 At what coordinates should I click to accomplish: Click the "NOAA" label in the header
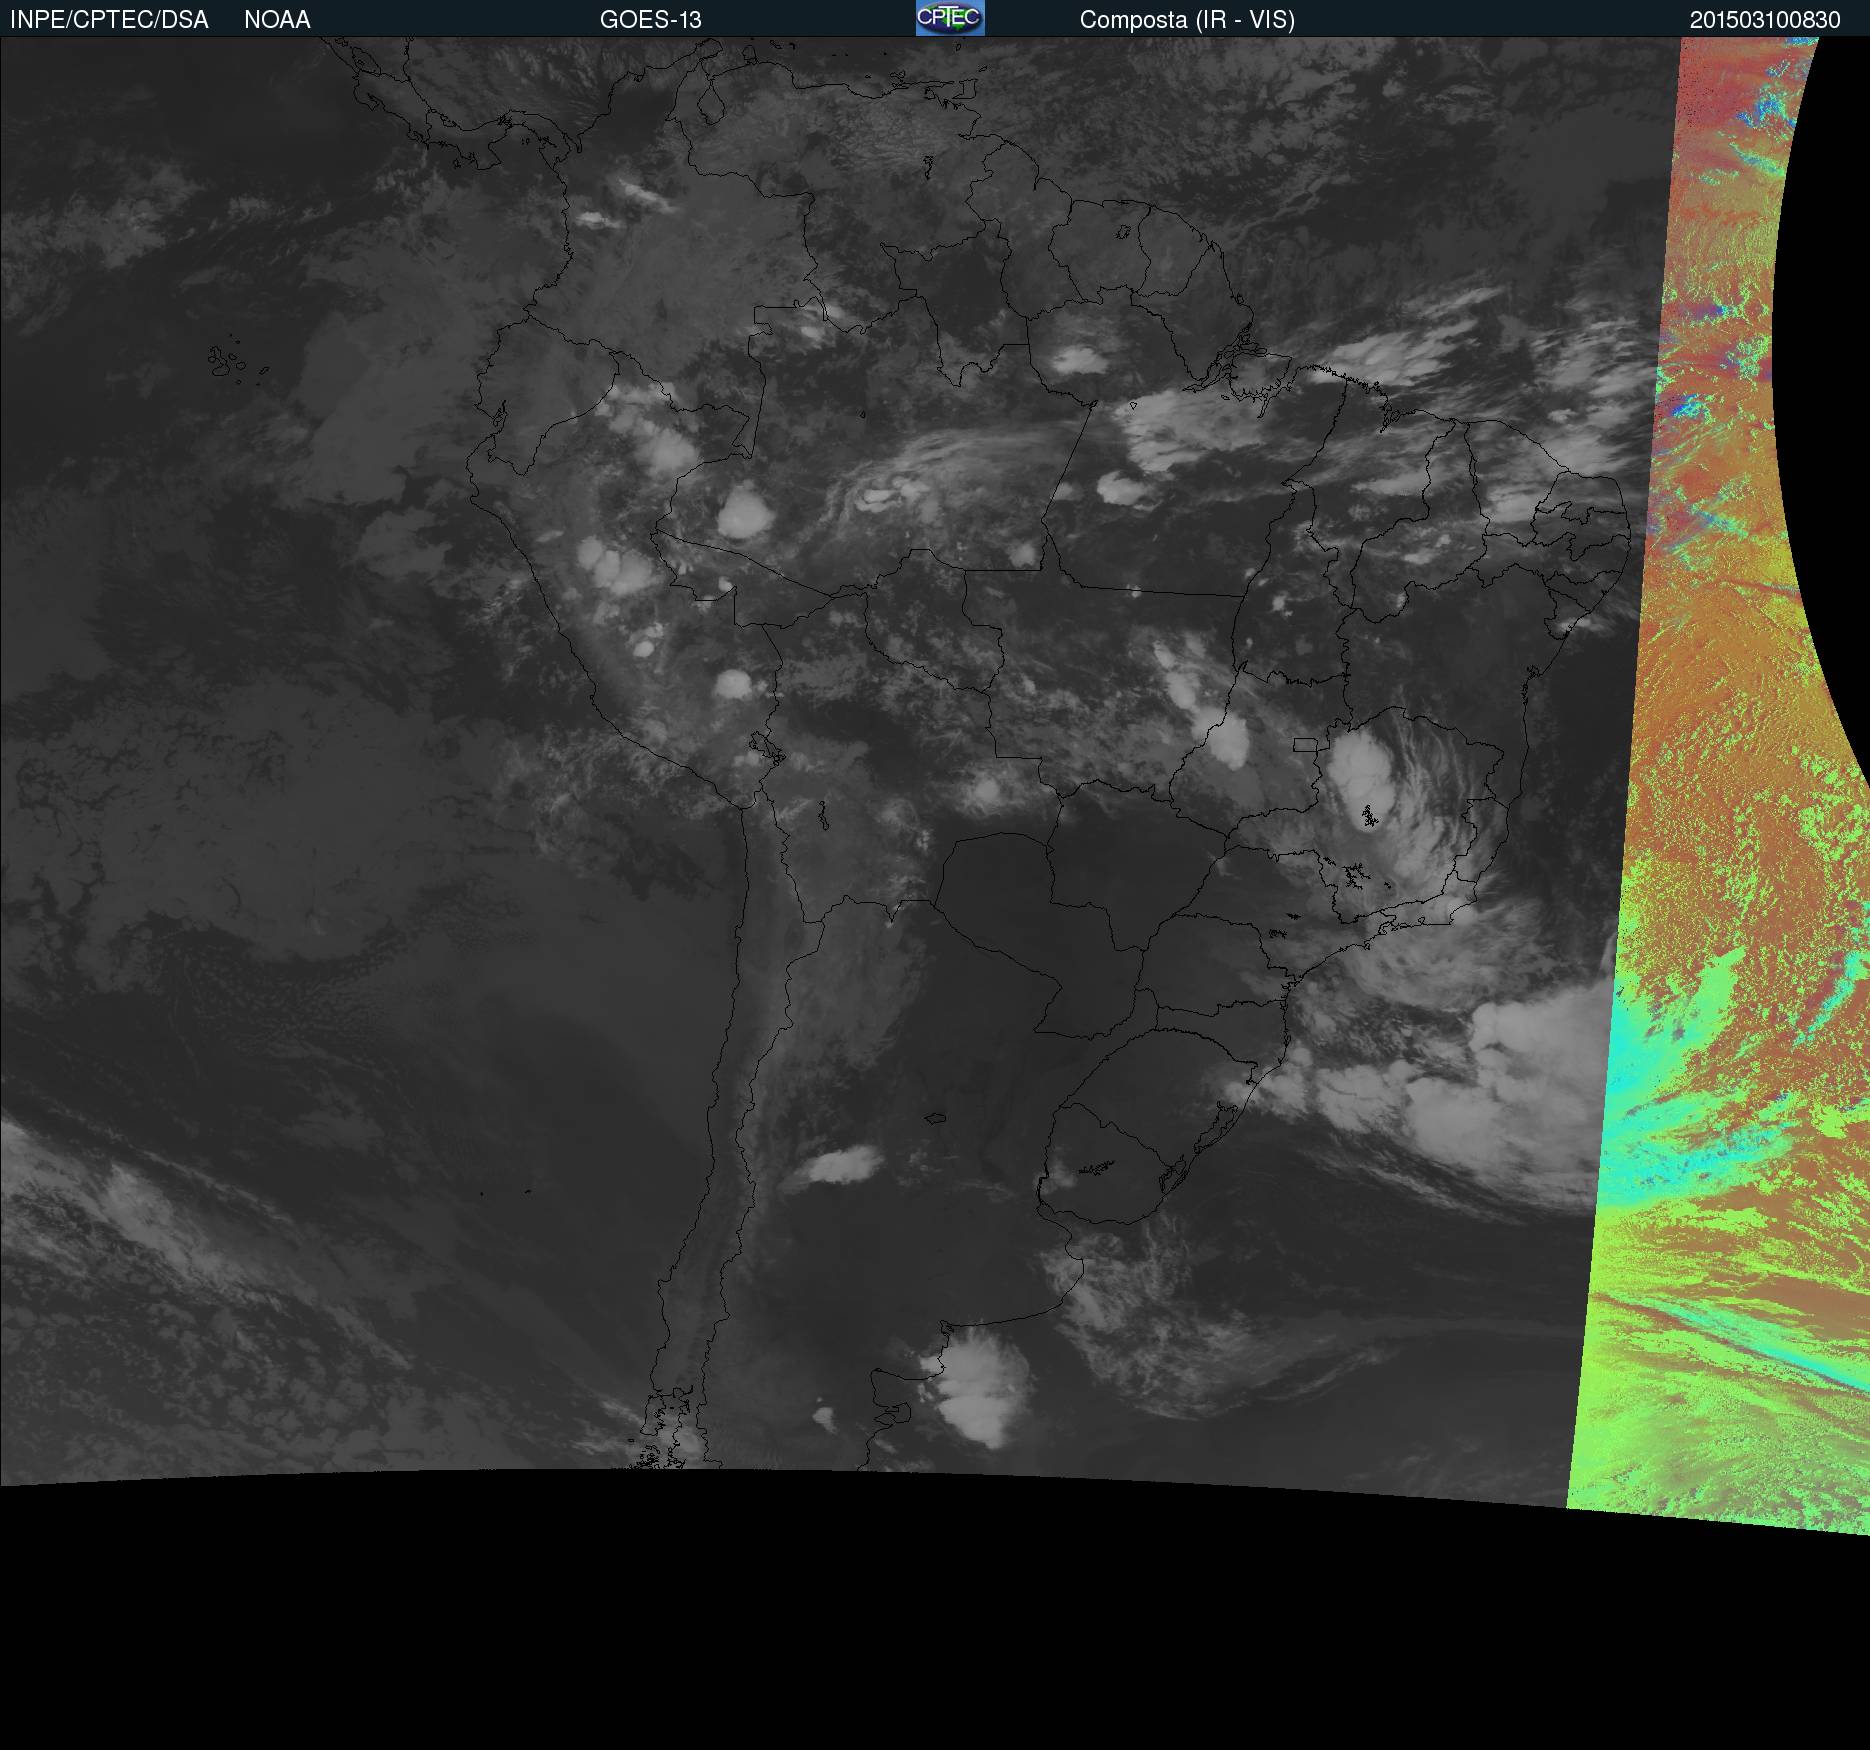[277, 20]
